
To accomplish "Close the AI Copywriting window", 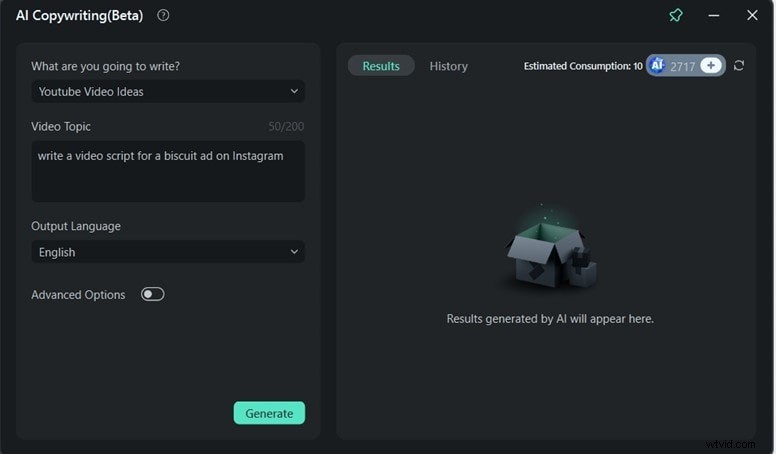I will 752,15.
